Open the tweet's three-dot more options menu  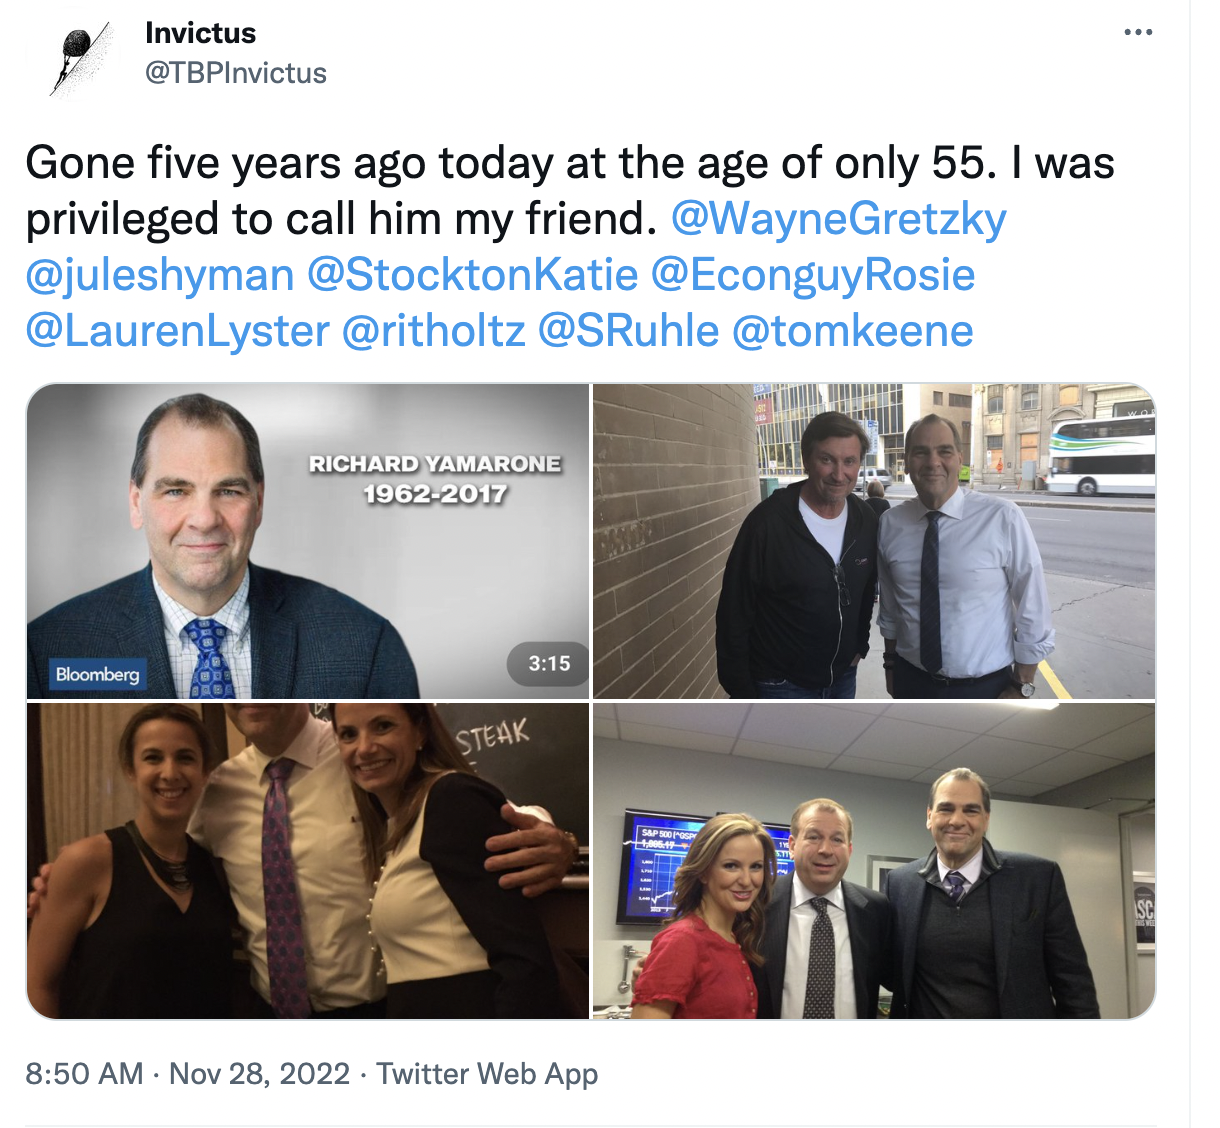tap(1138, 33)
